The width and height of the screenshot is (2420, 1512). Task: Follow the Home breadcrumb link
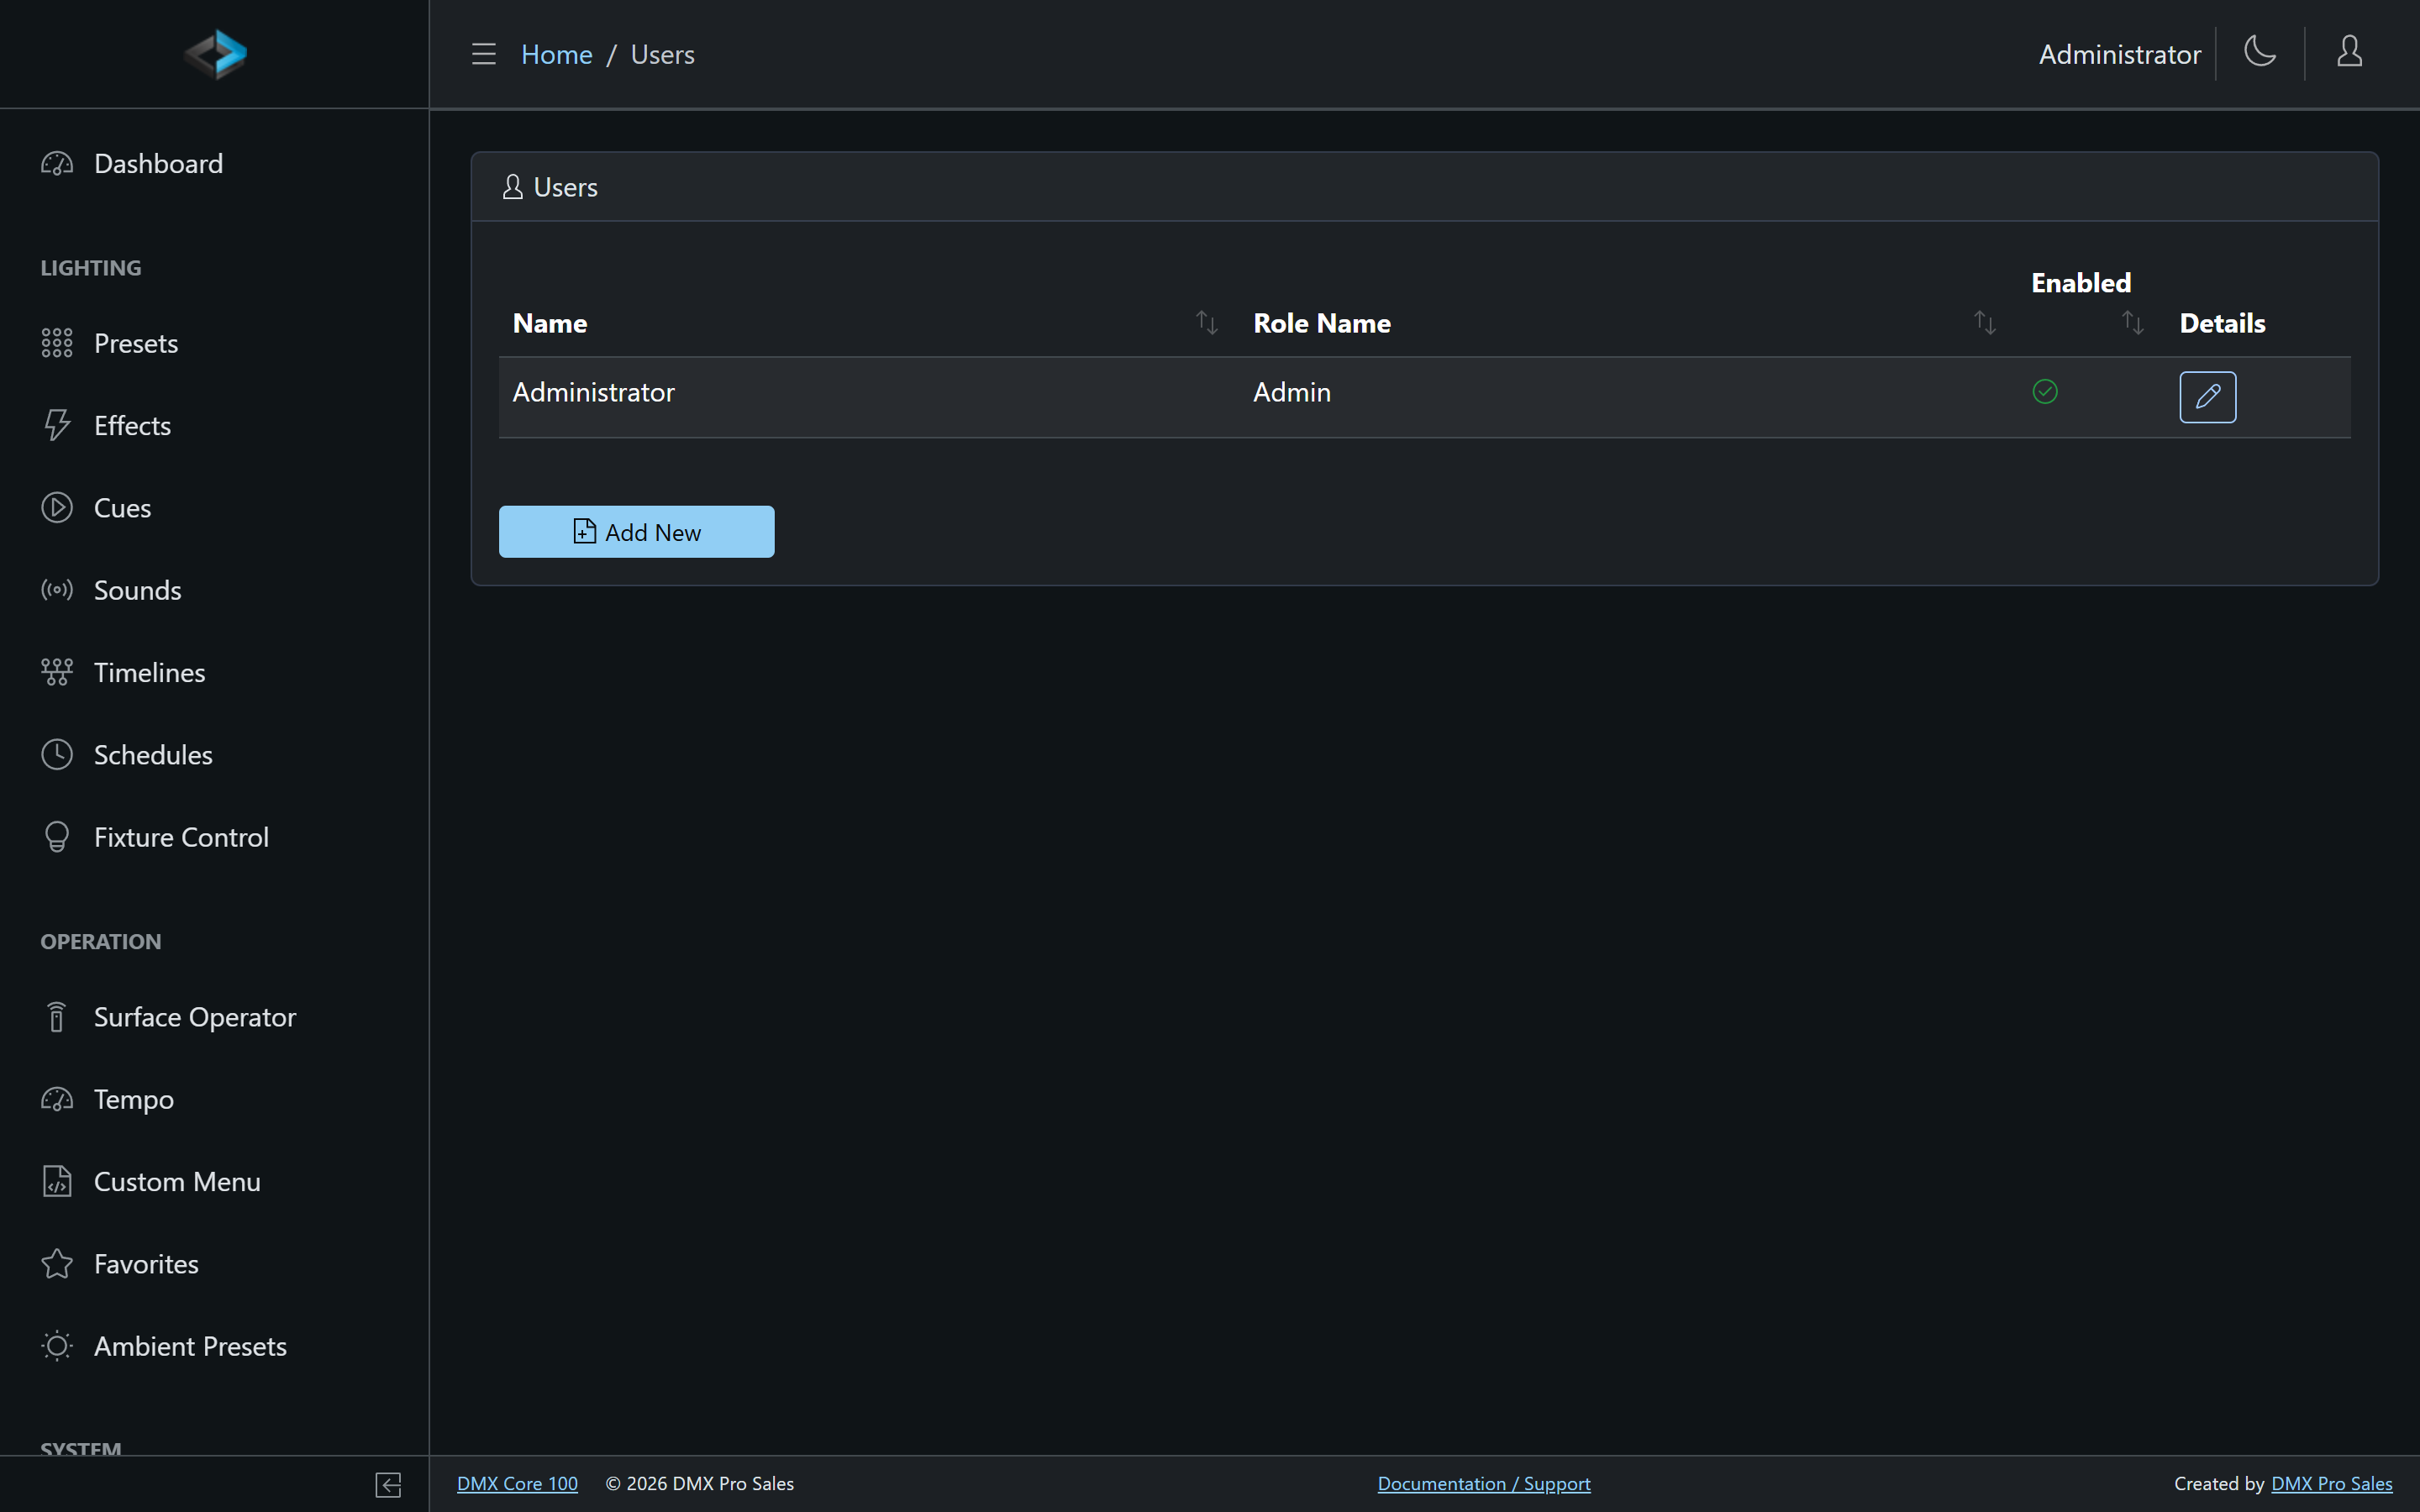click(556, 54)
